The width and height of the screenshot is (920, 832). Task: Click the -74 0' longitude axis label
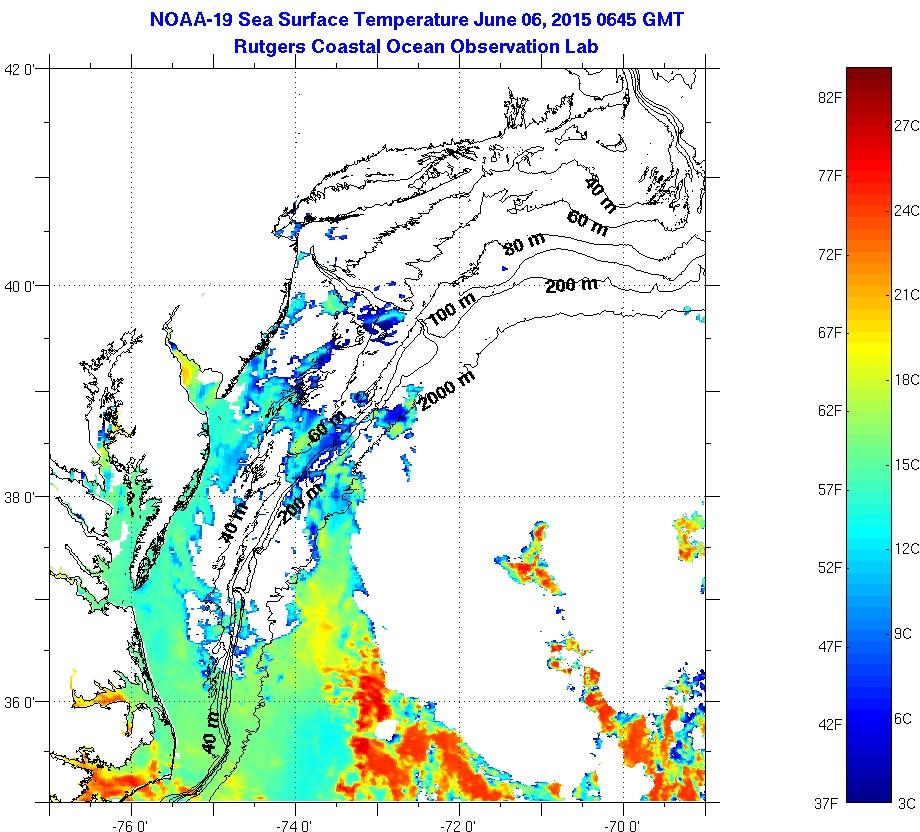point(295,826)
